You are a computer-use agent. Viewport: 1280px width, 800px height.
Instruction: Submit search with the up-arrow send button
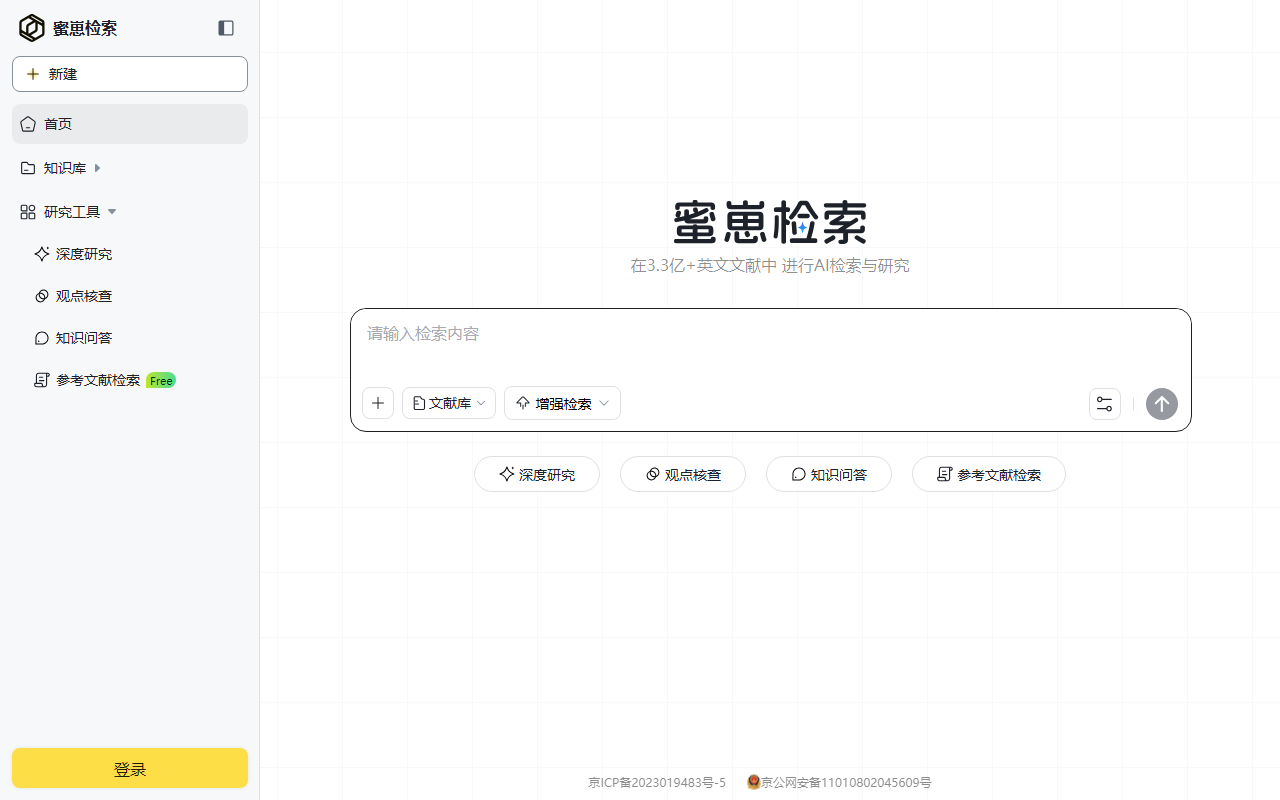[1162, 404]
